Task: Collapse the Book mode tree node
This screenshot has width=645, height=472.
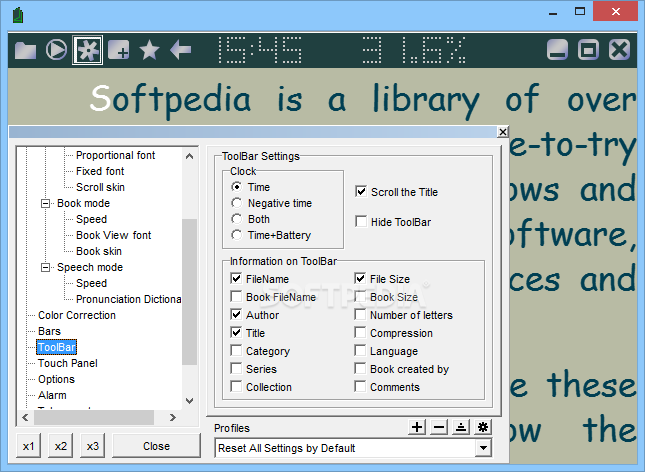Action: click(x=46, y=203)
